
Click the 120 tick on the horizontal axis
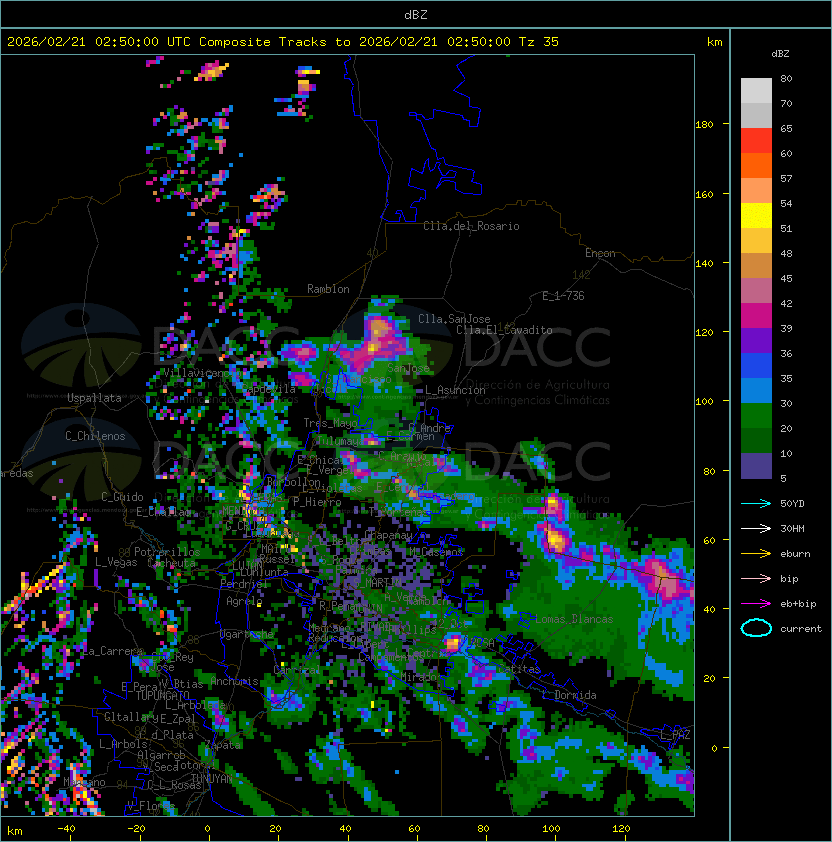tap(621, 829)
